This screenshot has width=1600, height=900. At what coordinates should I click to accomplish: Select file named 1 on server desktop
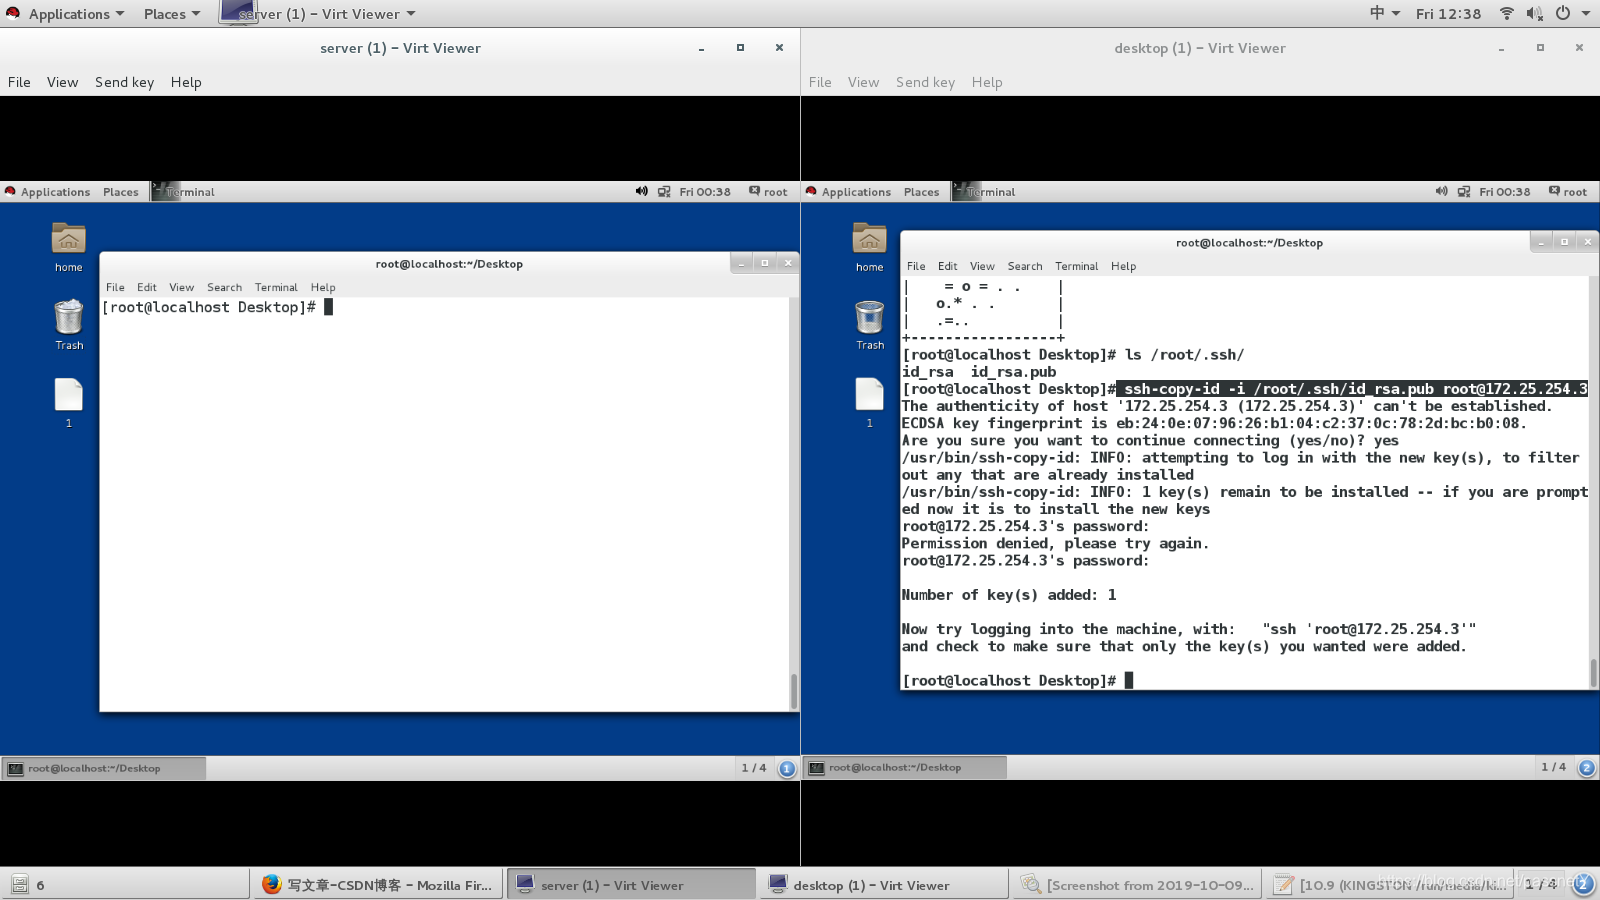(69, 403)
